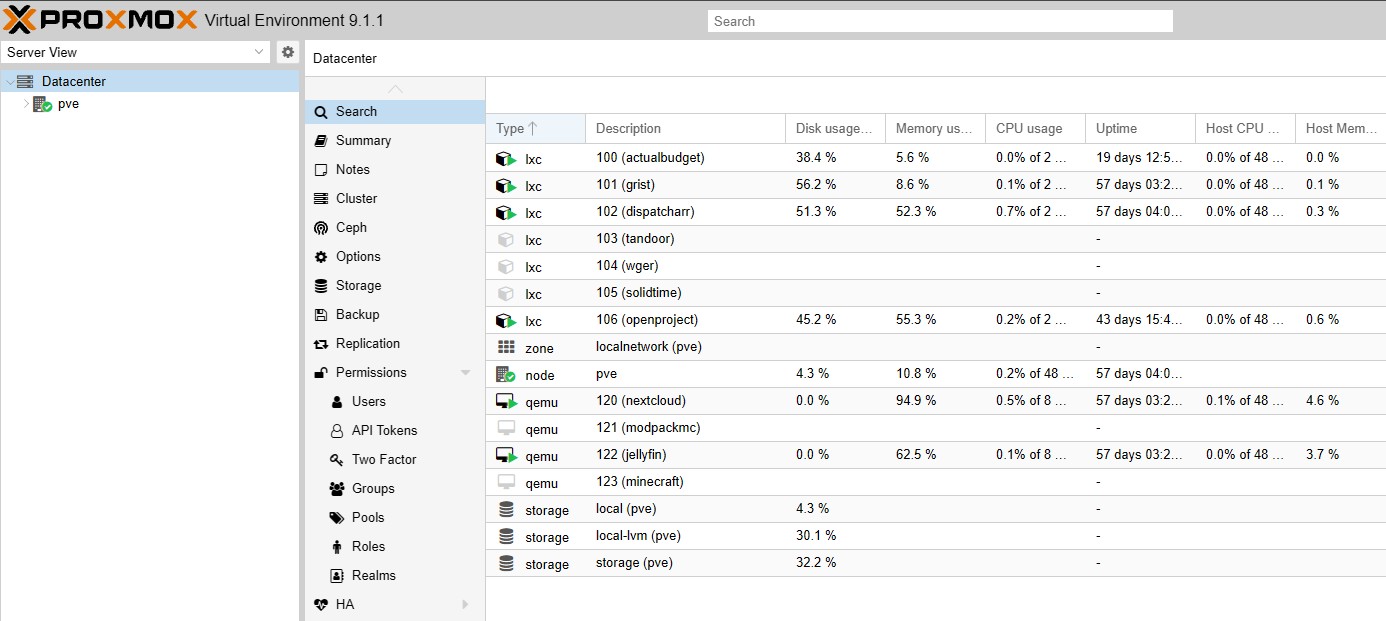Click the top Search input field
The width and height of the screenshot is (1386, 621).
pyautogui.click(x=940, y=21)
